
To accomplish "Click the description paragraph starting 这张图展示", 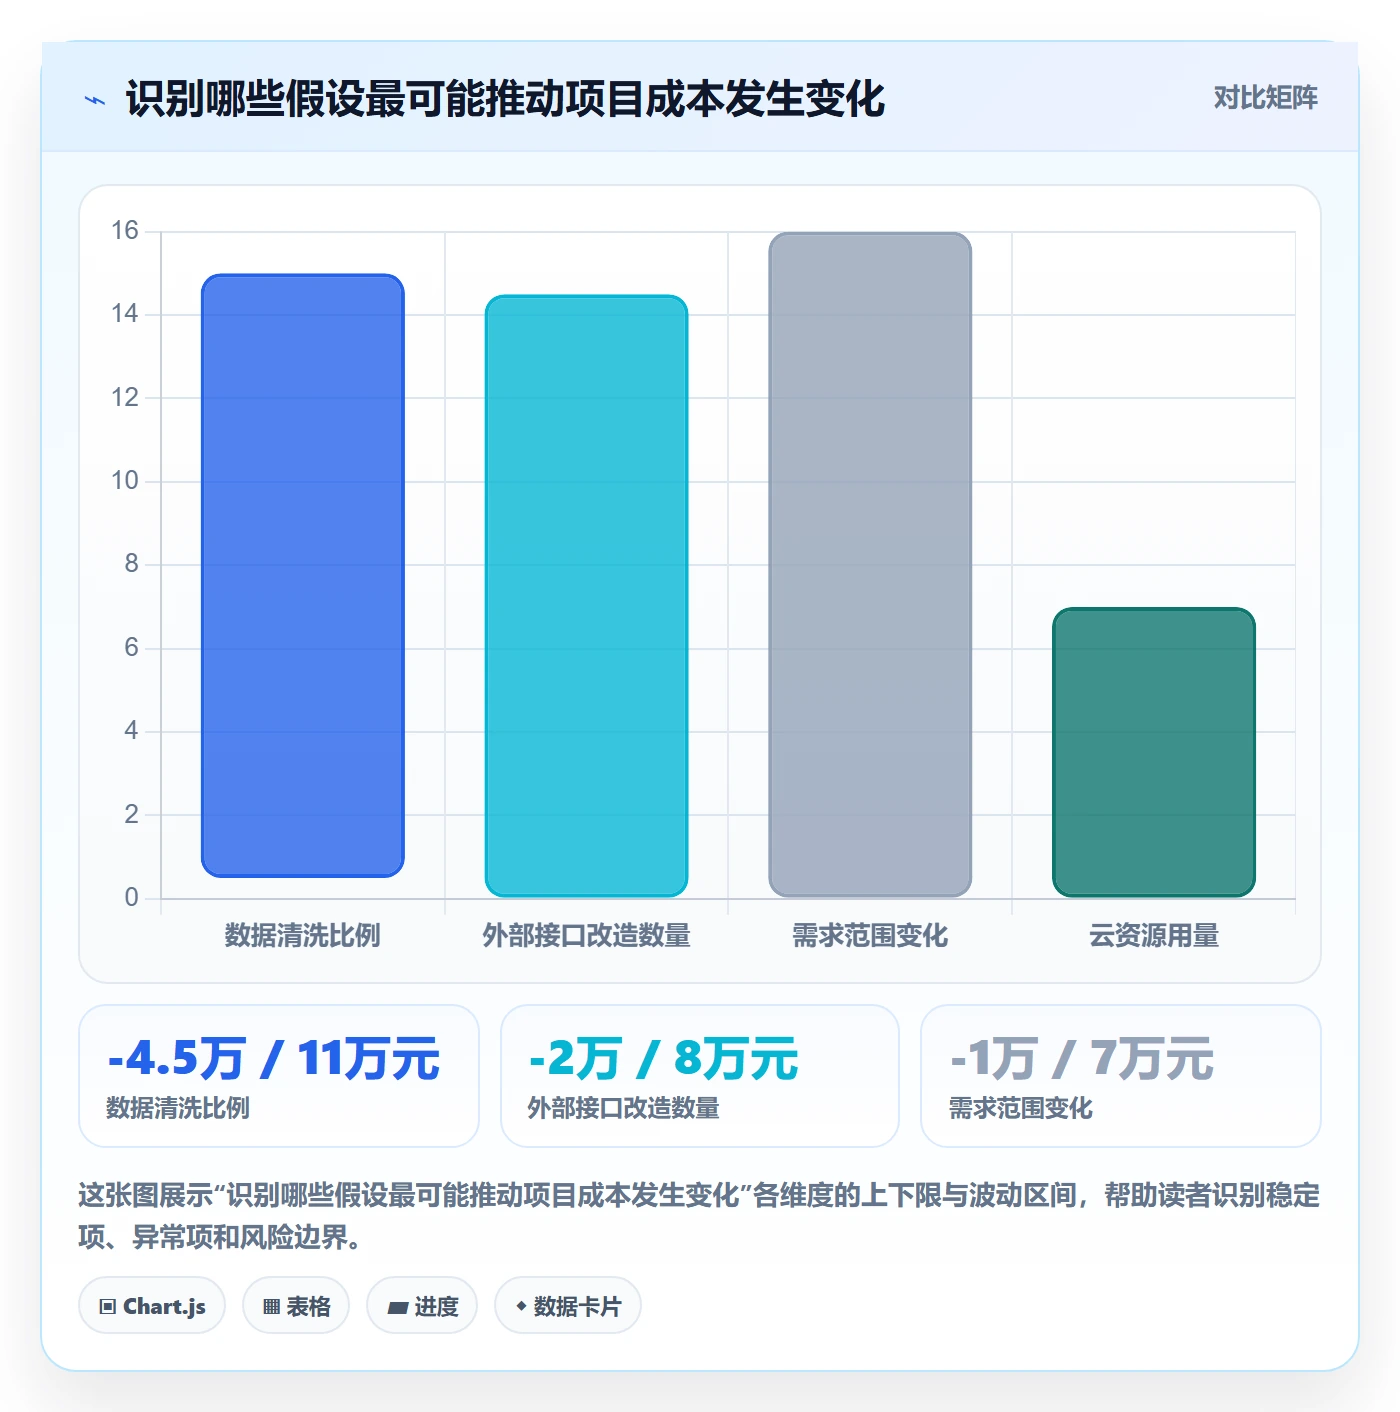I will [x=699, y=1216].
